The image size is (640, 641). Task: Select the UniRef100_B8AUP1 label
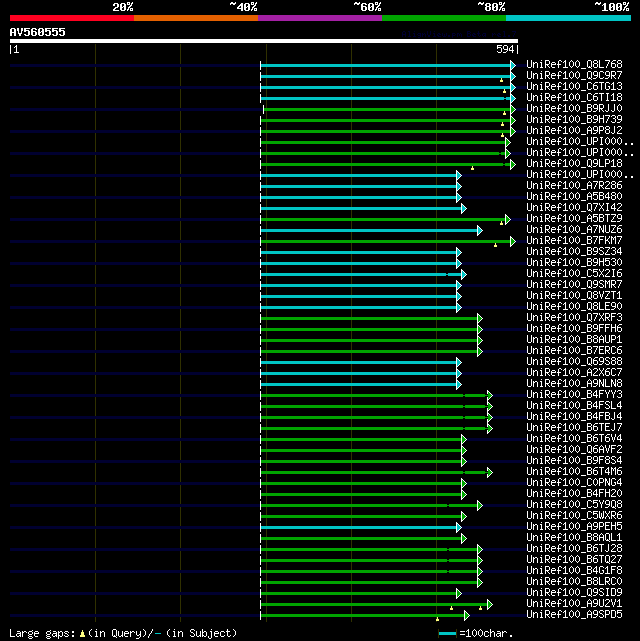tap(574, 340)
